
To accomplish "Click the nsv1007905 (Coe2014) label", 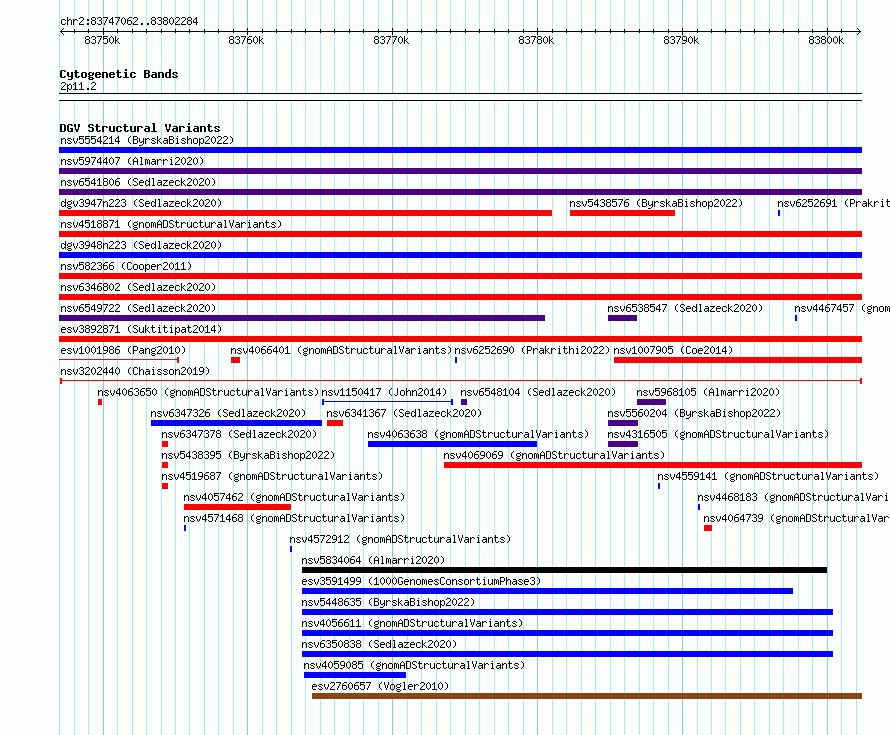I will (673, 350).
